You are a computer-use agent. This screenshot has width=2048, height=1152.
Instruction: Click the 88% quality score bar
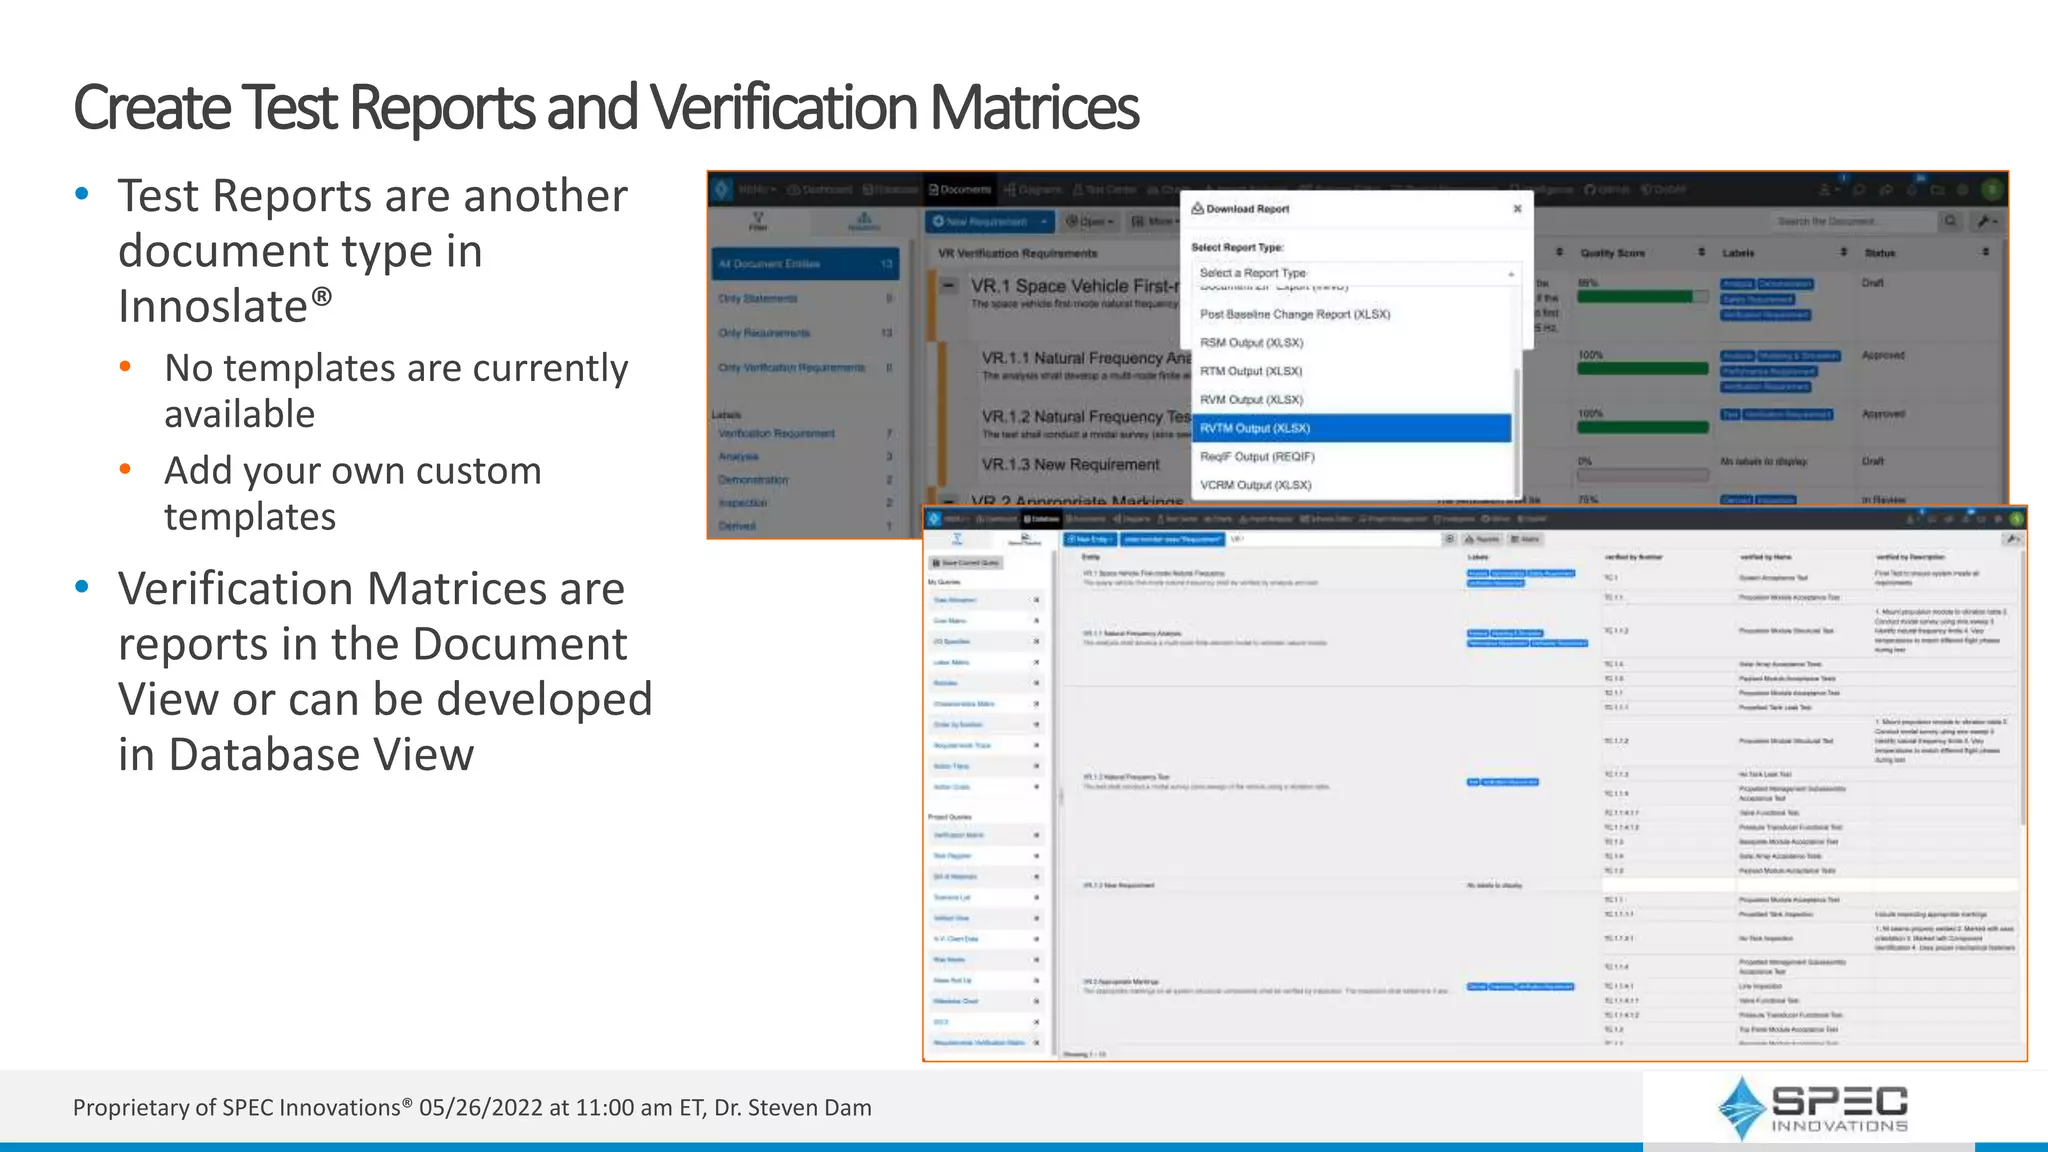(x=1643, y=296)
